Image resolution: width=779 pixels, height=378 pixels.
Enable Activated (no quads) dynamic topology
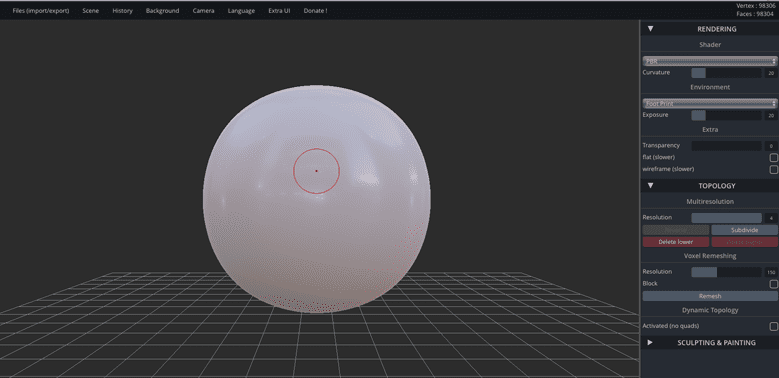[x=774, y=326]
